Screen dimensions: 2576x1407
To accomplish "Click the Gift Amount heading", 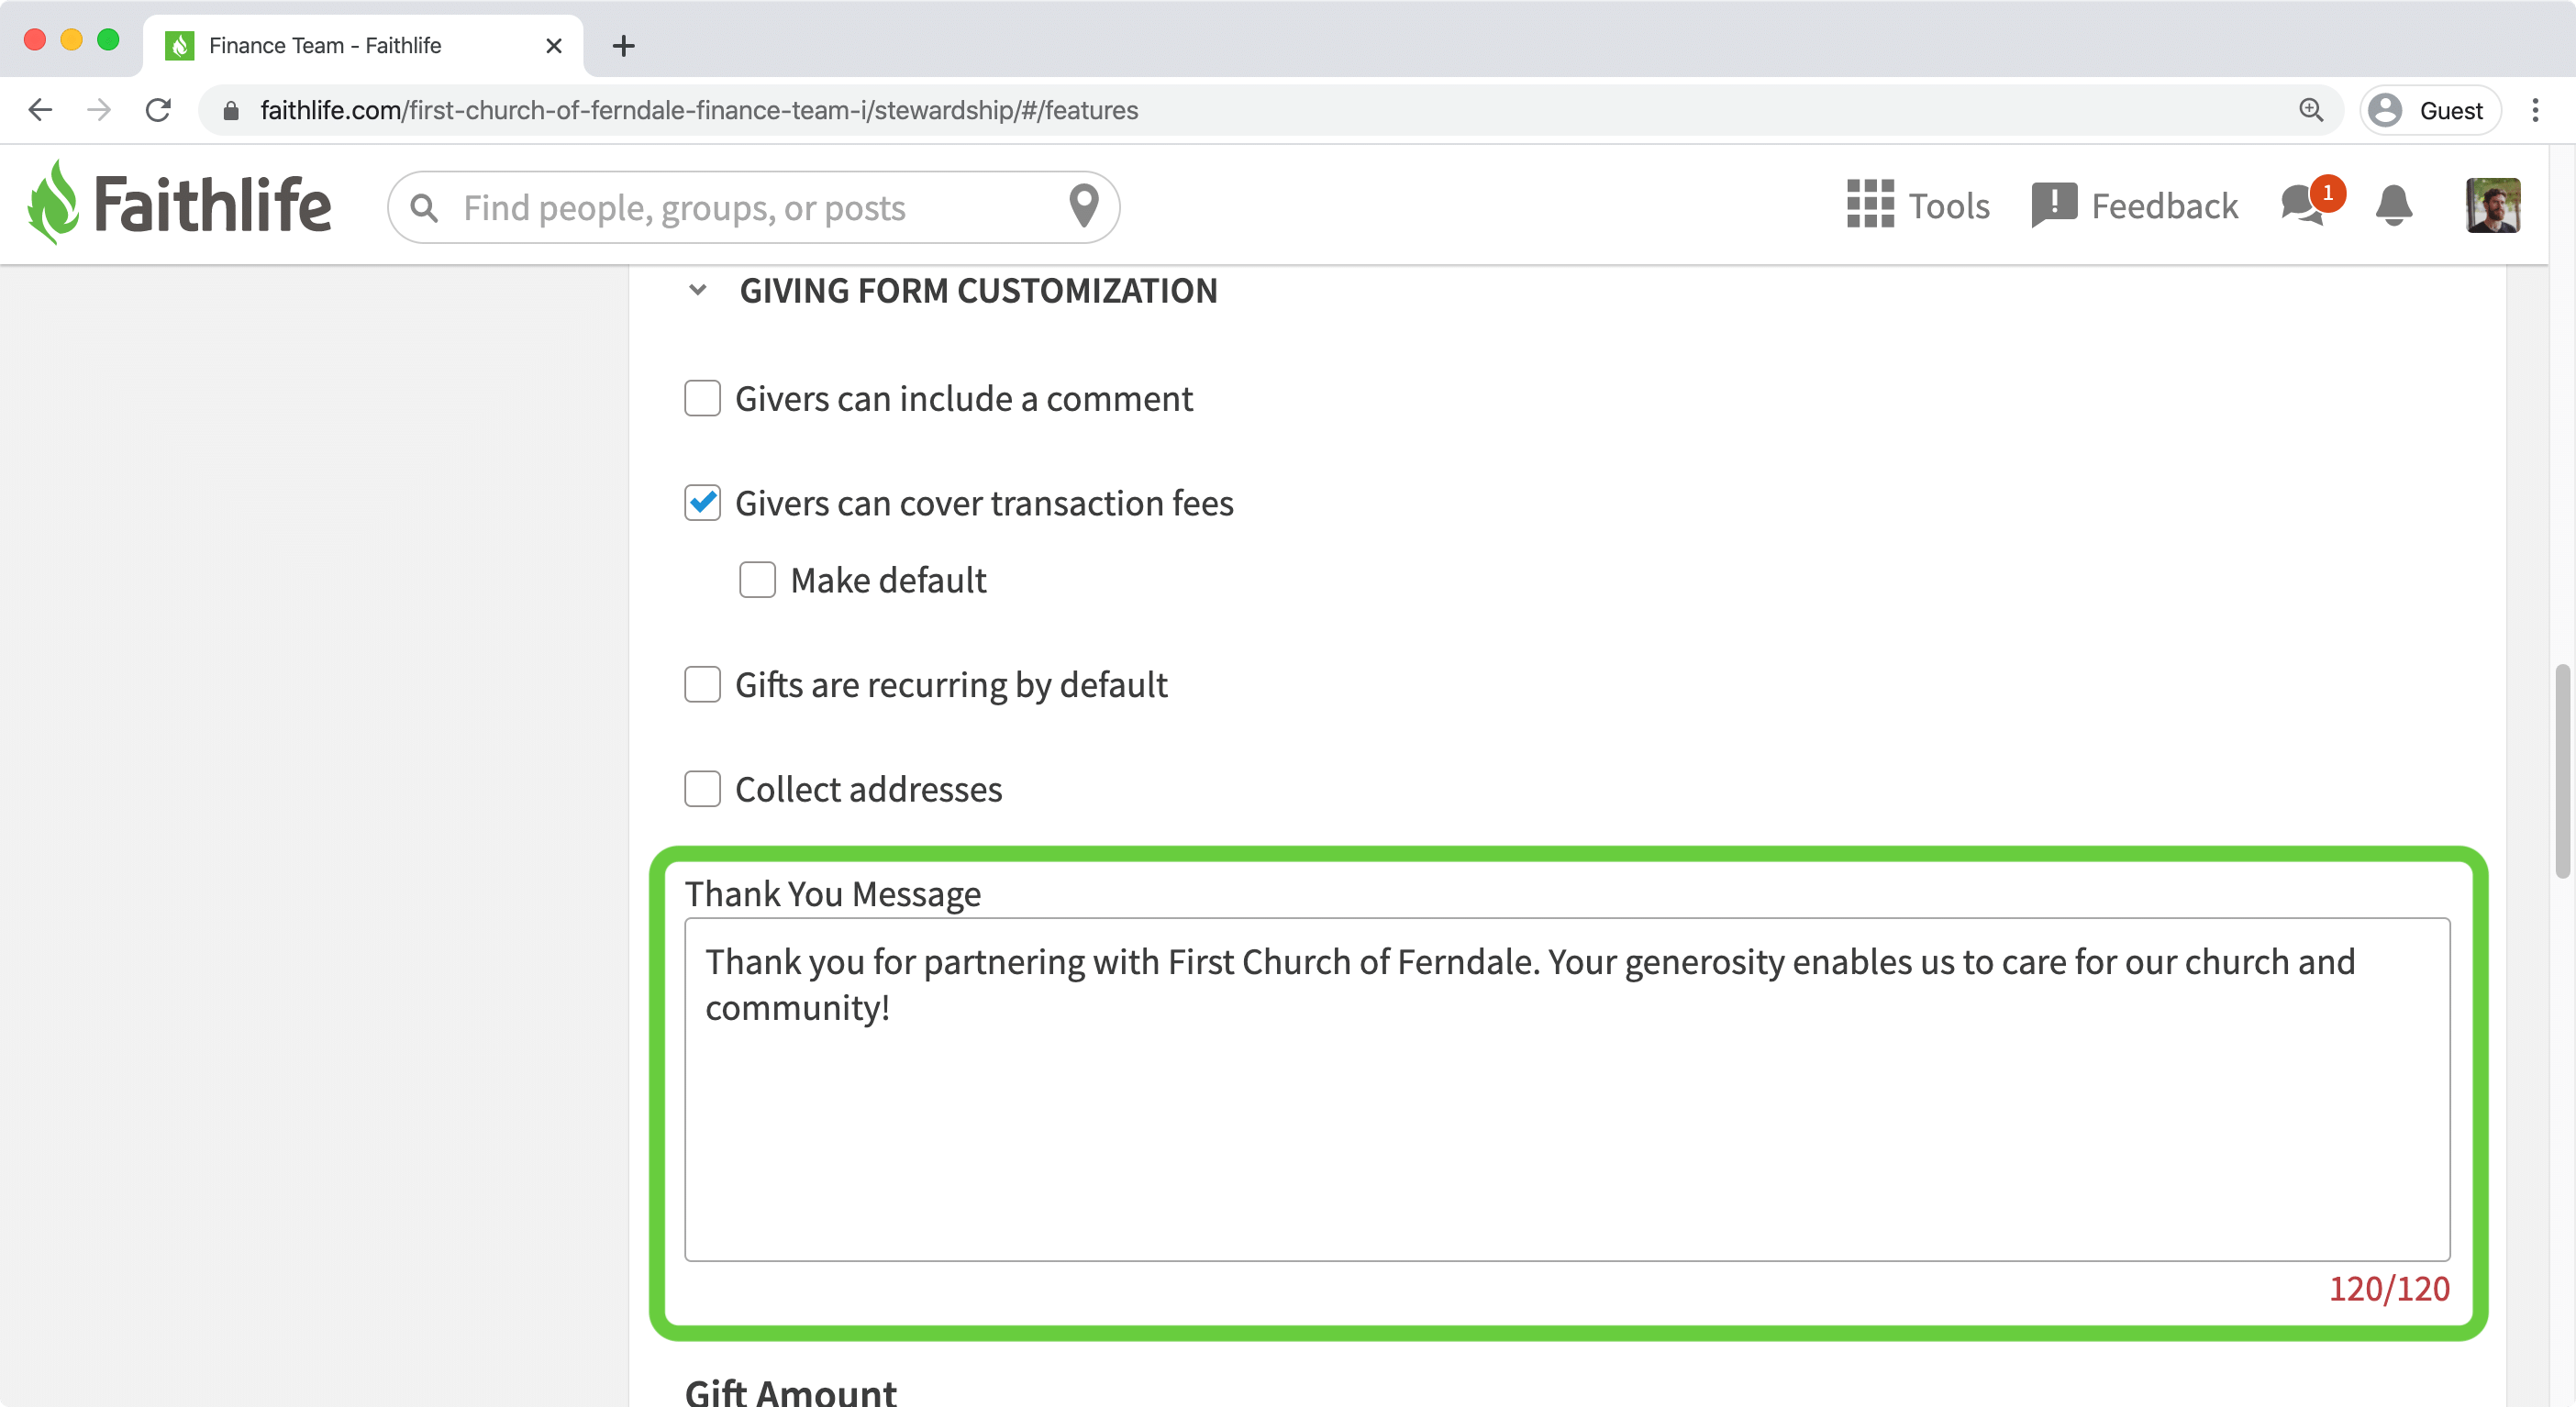I will point(790,1391).
